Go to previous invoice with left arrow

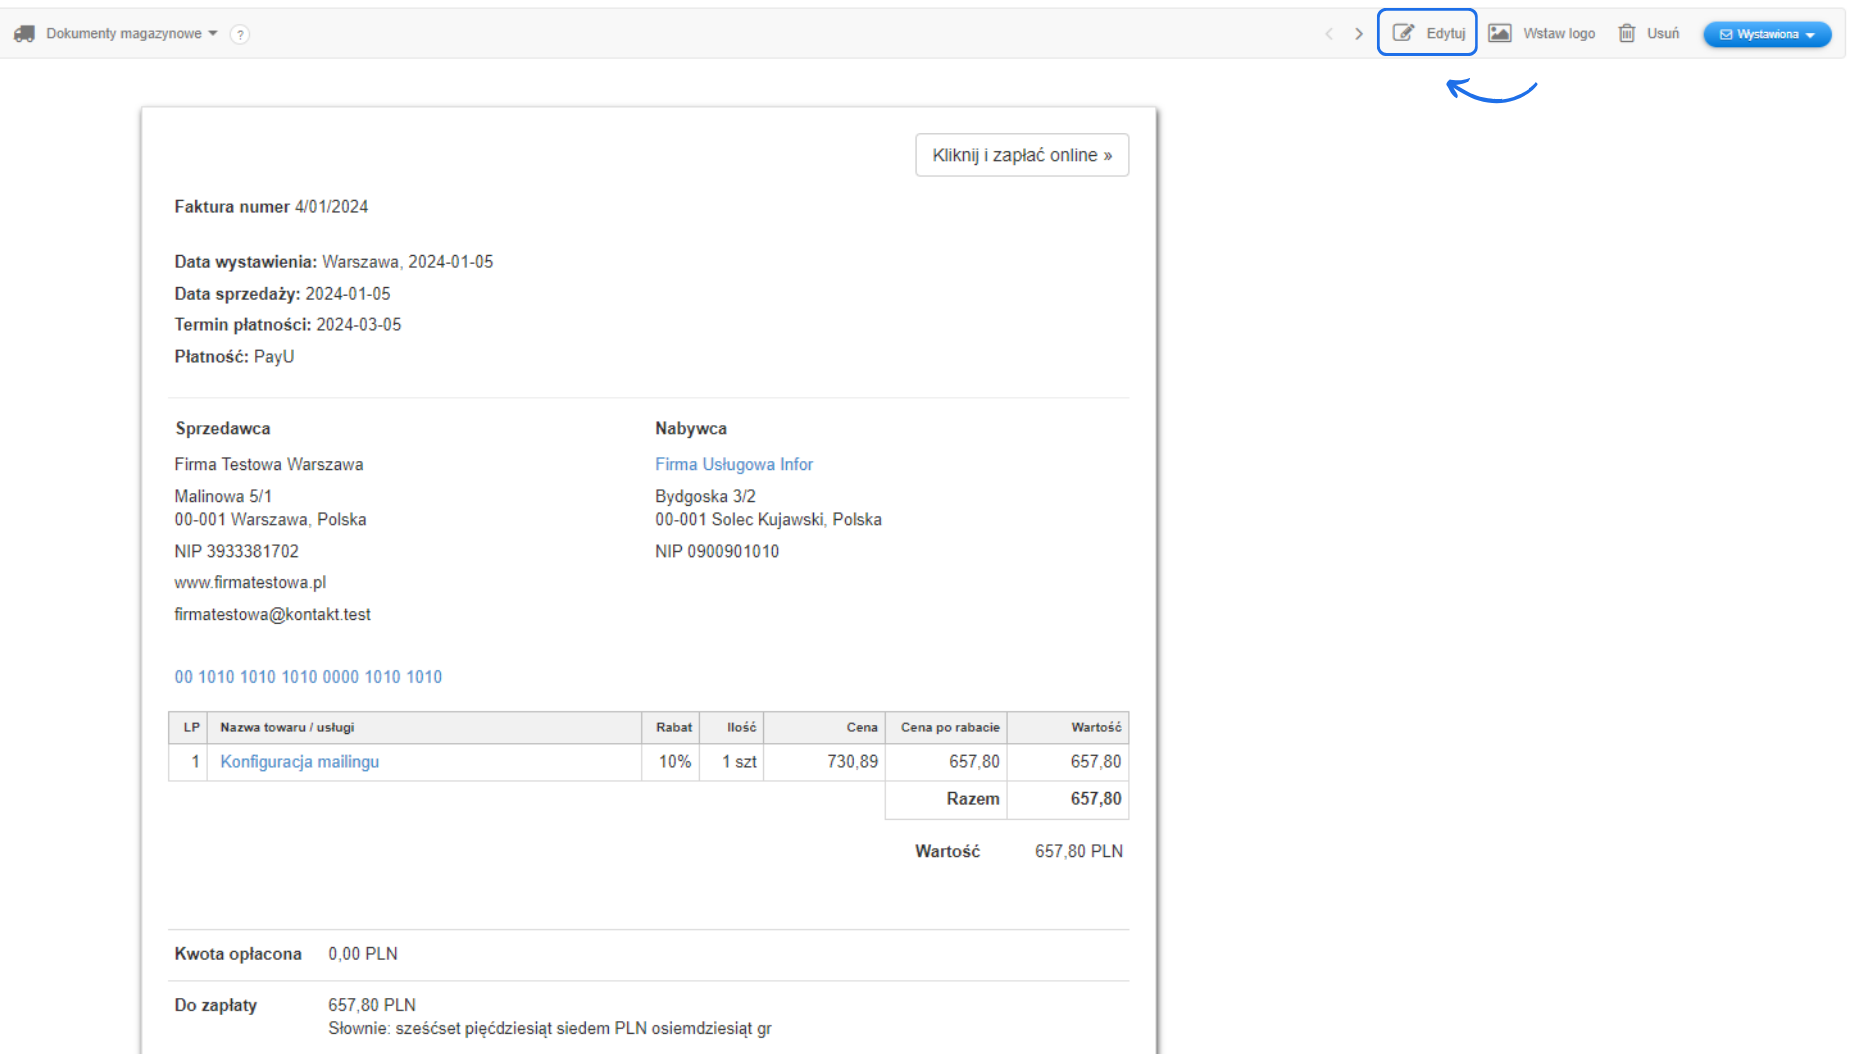[x=1329, y=34]
